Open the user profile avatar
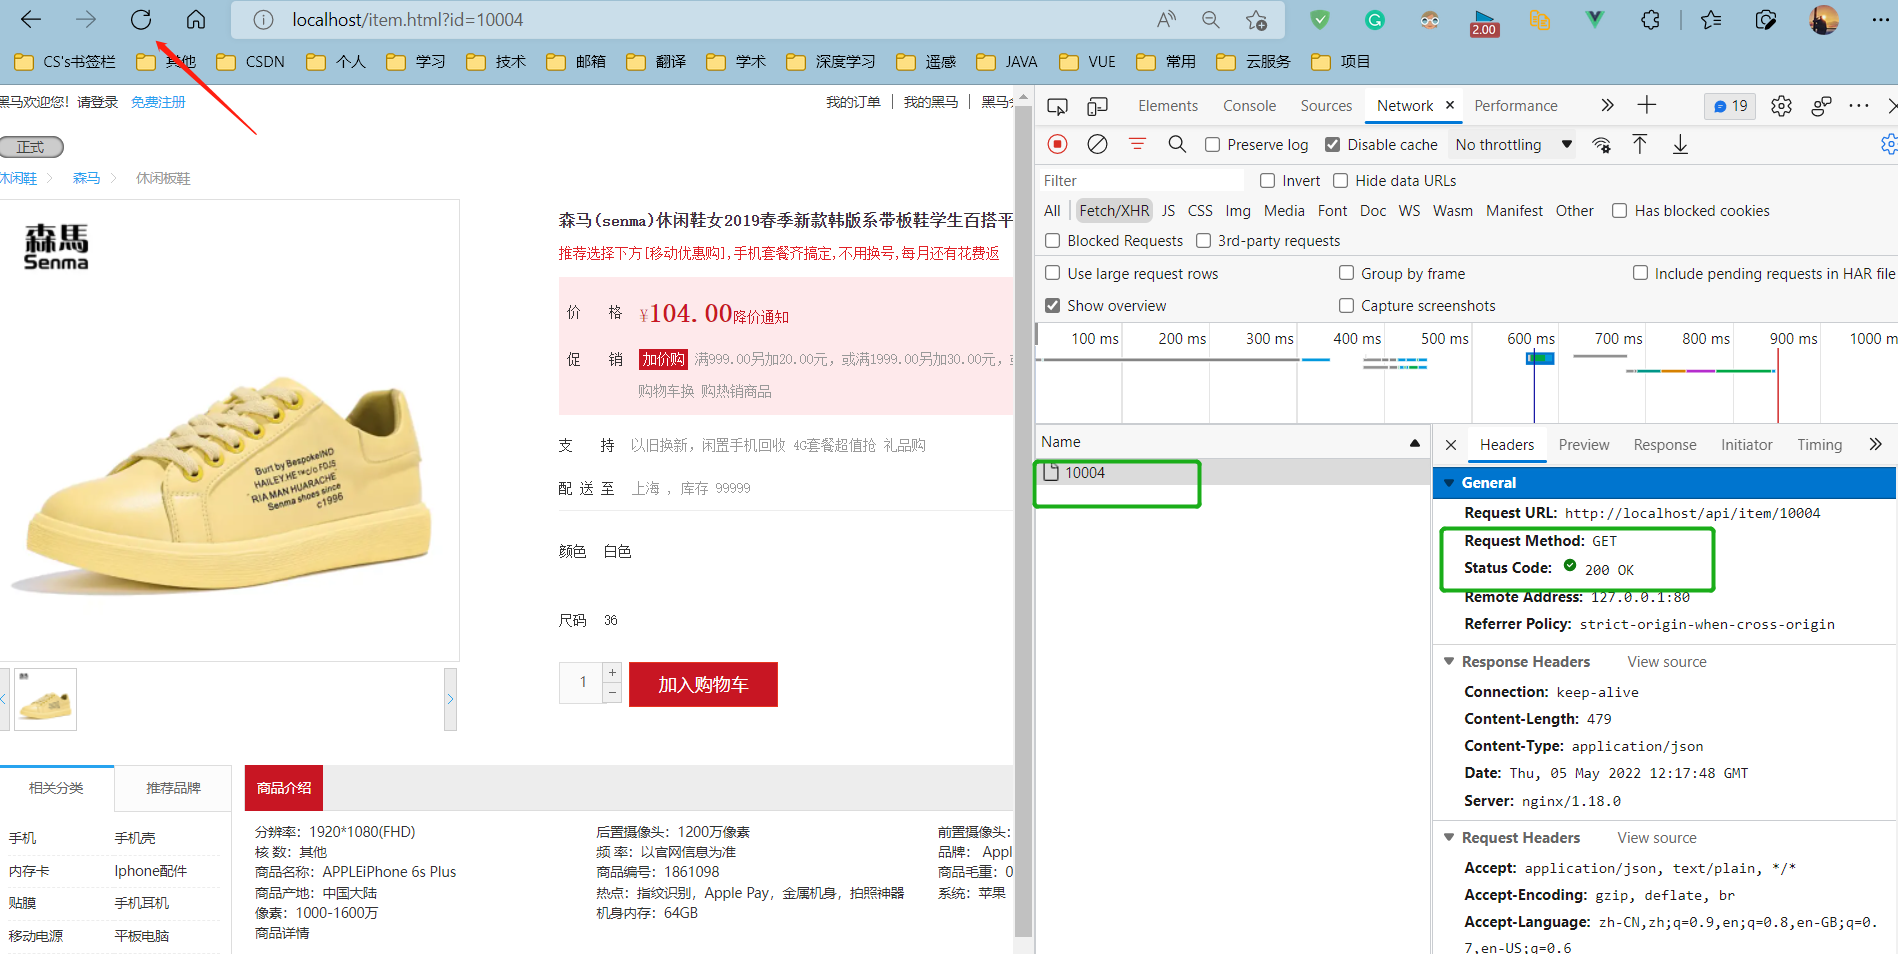1898x954 pixels. tap(1824, 20)
